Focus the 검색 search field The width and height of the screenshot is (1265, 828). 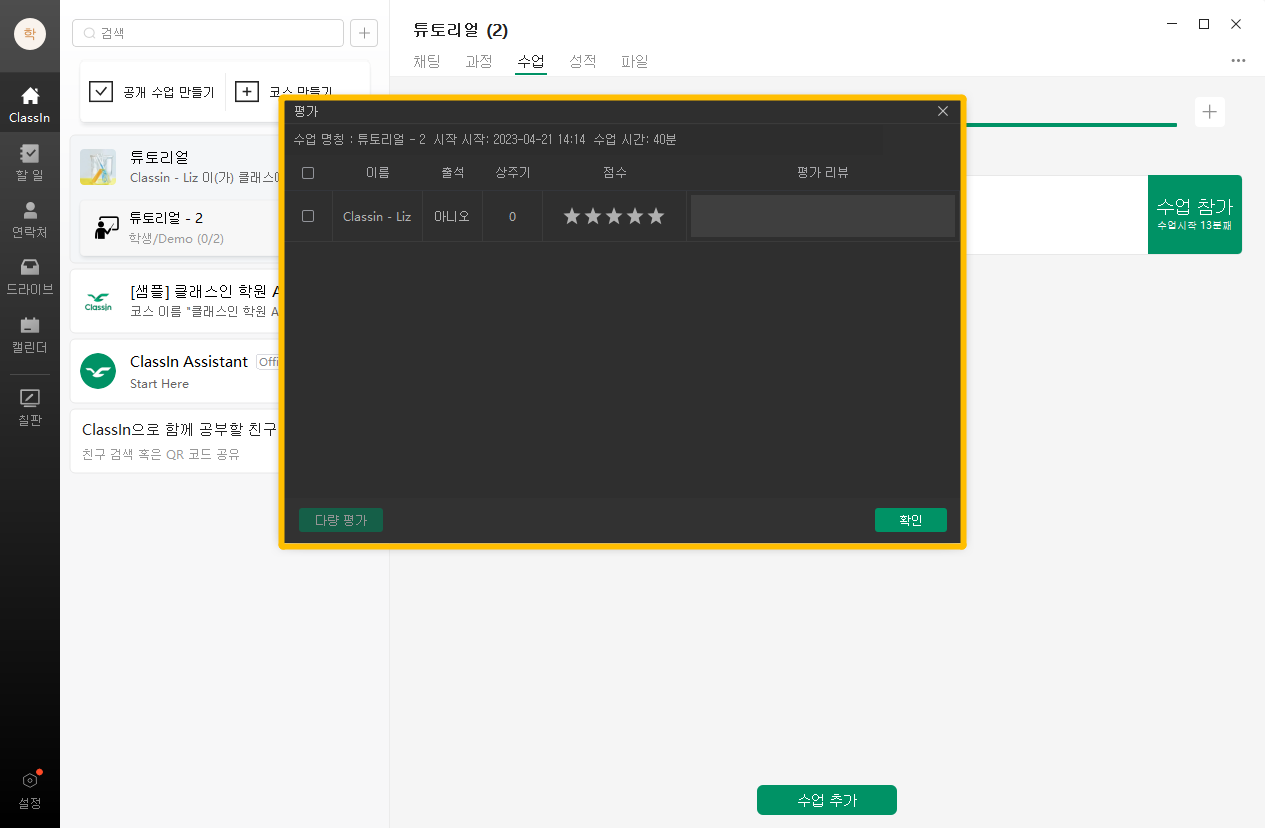click(208, 33)
